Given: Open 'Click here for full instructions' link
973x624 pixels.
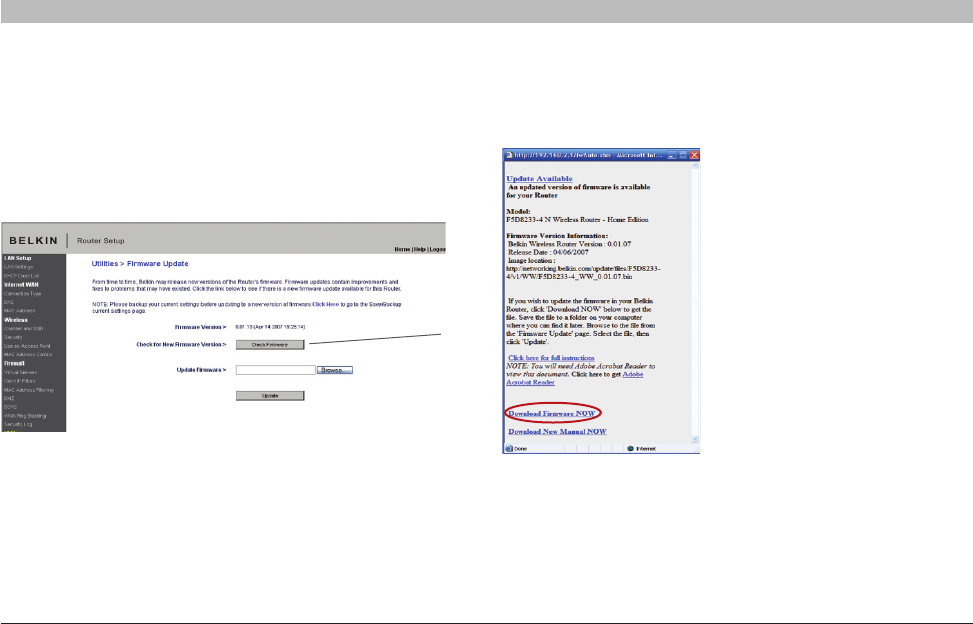Looking at the screenshot, I should 551,358.
